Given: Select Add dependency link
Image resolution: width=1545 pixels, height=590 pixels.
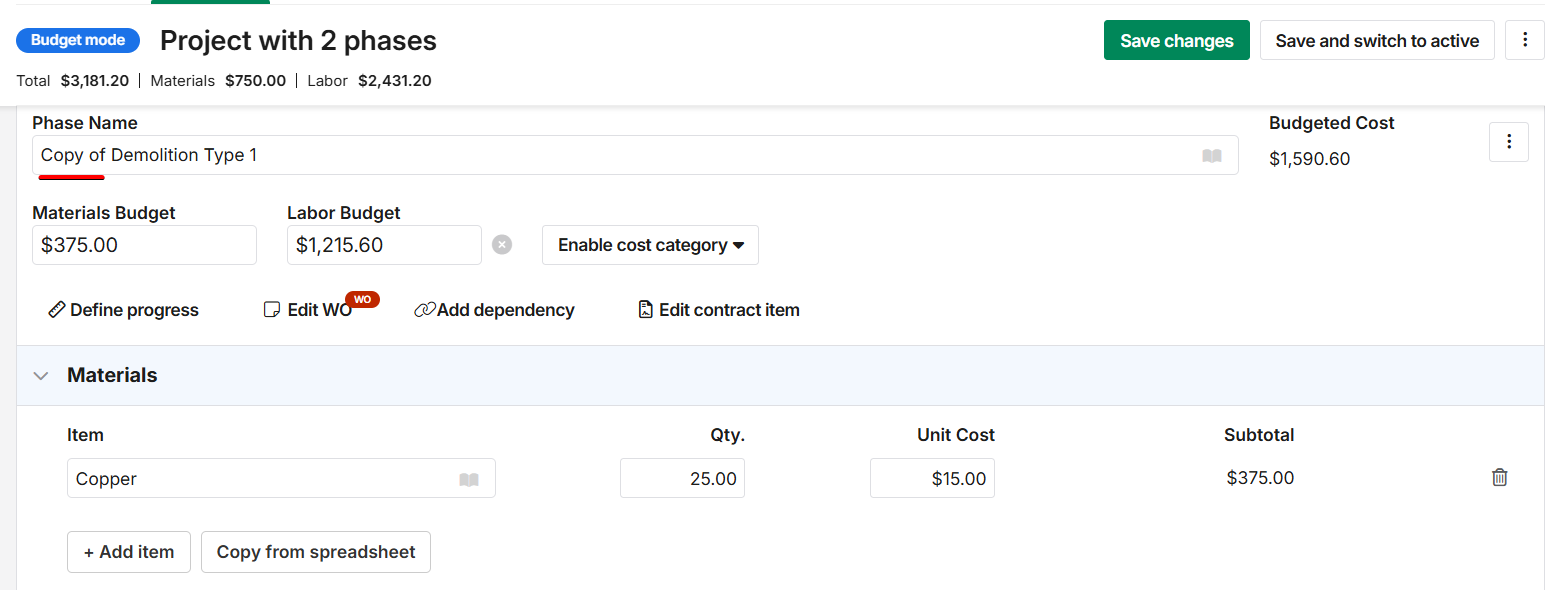Looking at the screenshot, I should (494, 310).
